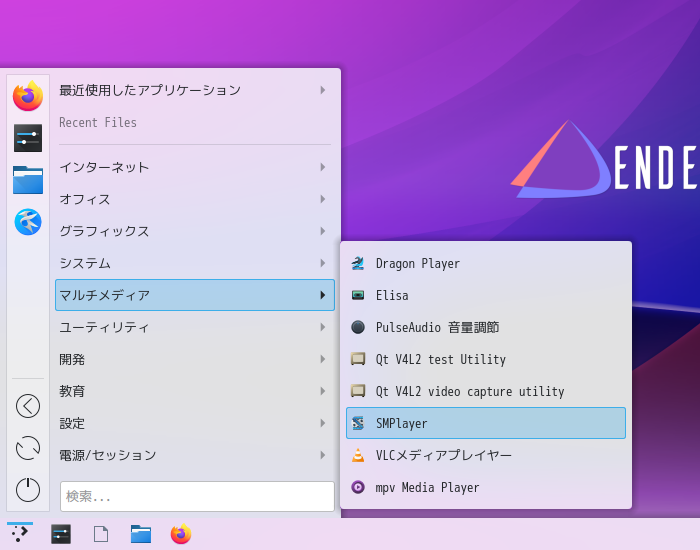
Task: Open file manager folder icon in favorites sidebar
Action: (28, 180)
